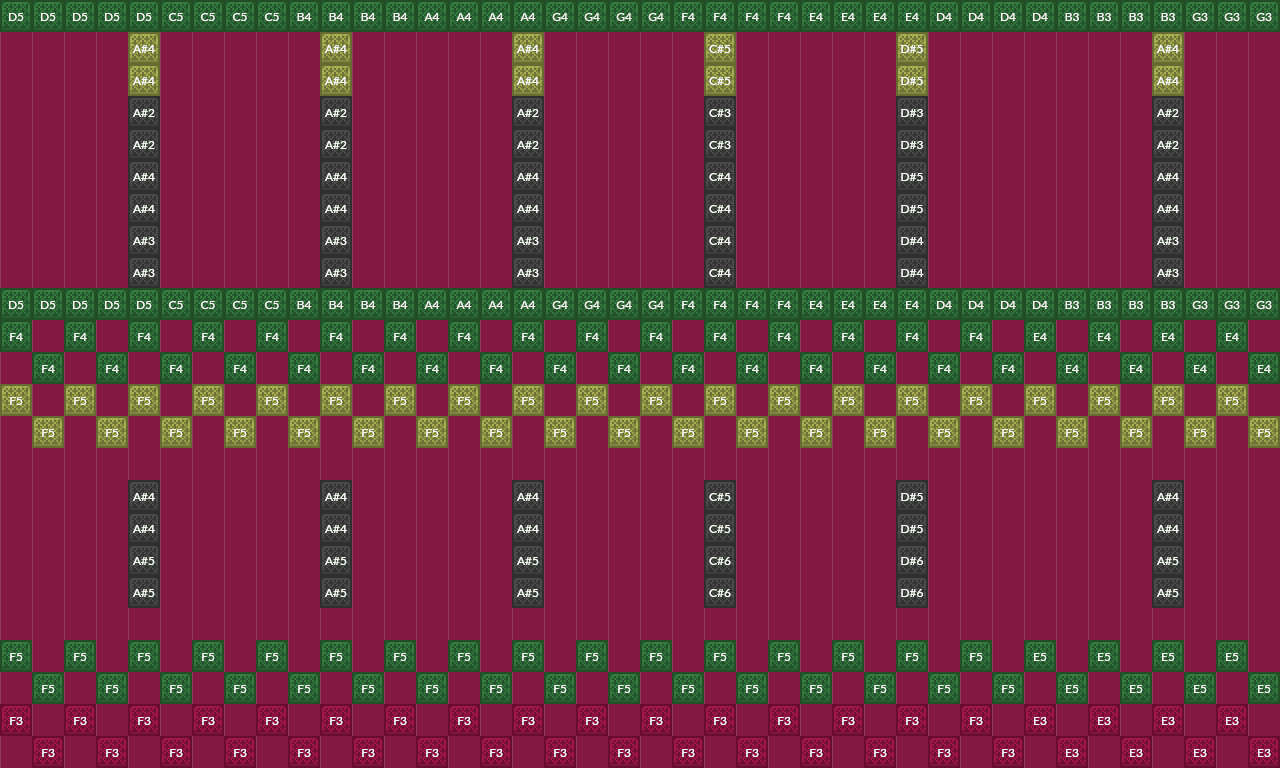This screenshot has height=768, width=1280.
Task: Click the topmost yellow C#5 note block
Action: point(720,48)
